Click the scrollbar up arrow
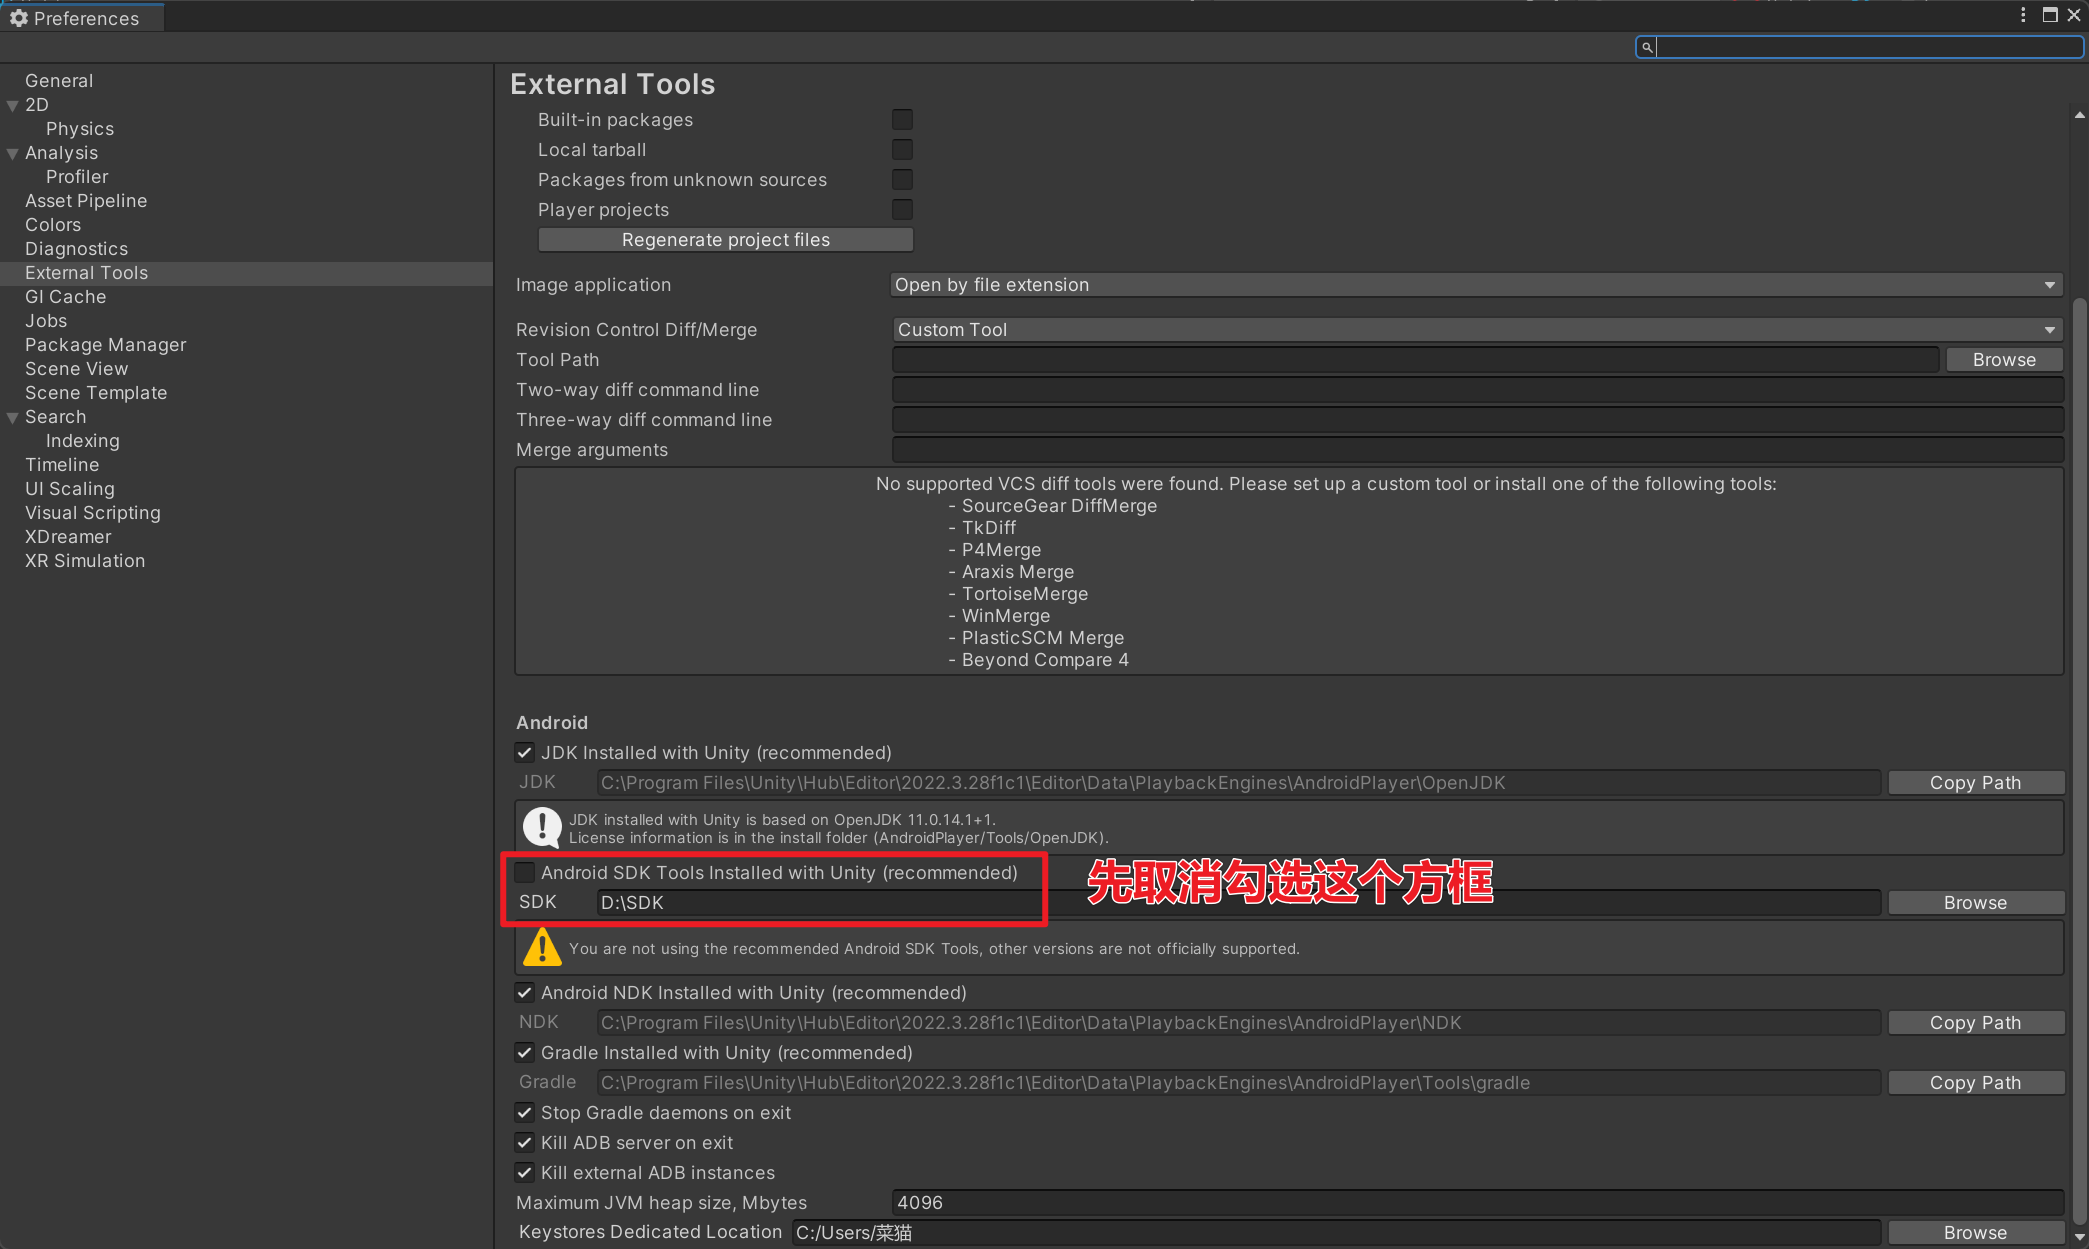 click(2080, 116)
